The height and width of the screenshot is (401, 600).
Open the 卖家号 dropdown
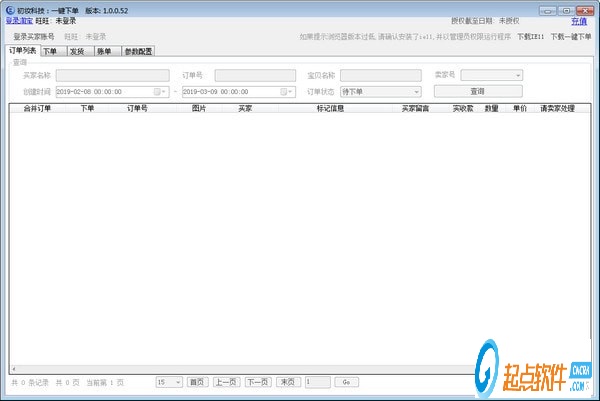[x=492, y=75]
